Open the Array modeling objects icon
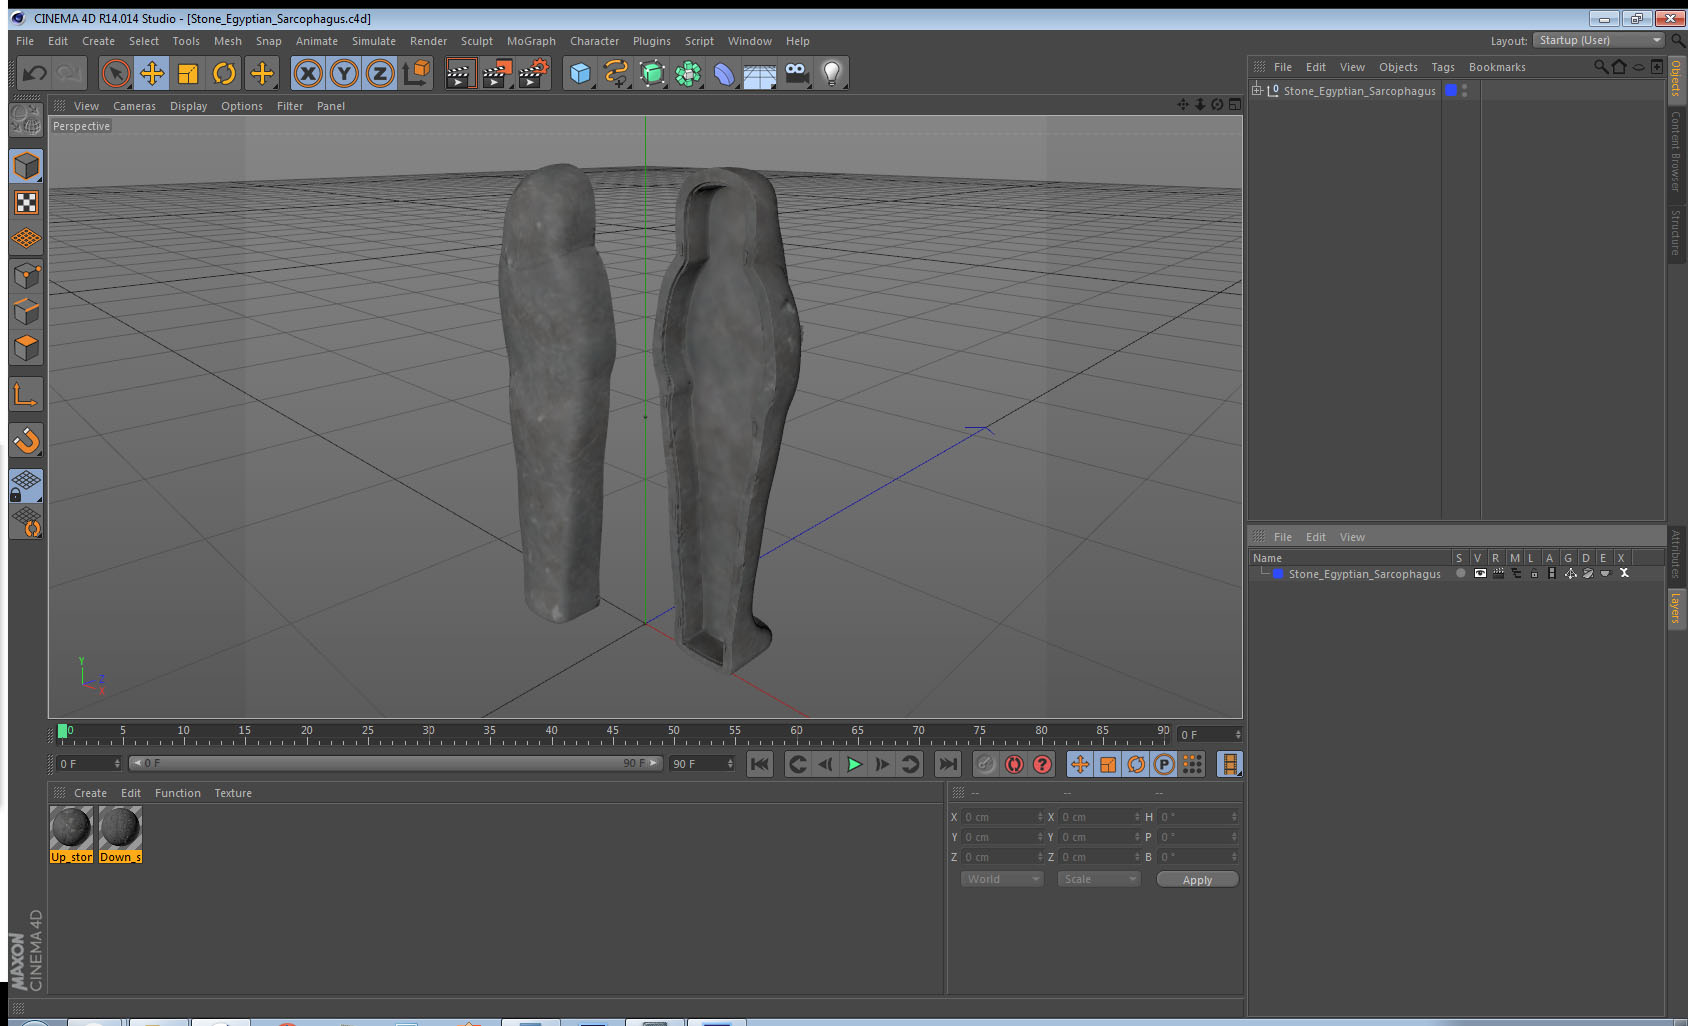 tap(688, 73)
